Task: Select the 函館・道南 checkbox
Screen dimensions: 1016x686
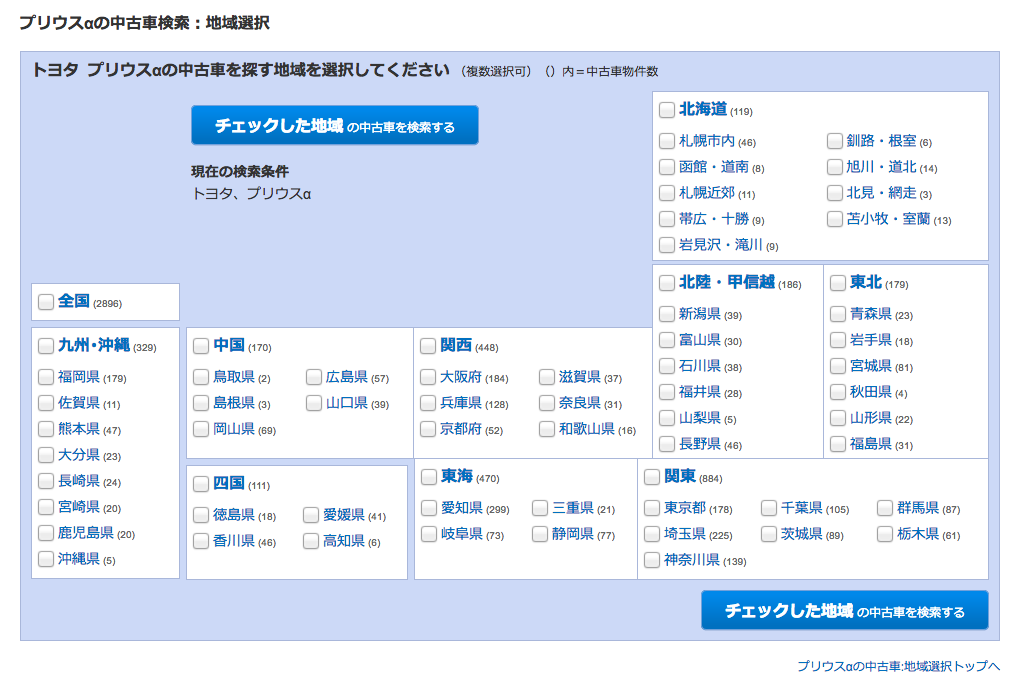Action: pos(667,167)
